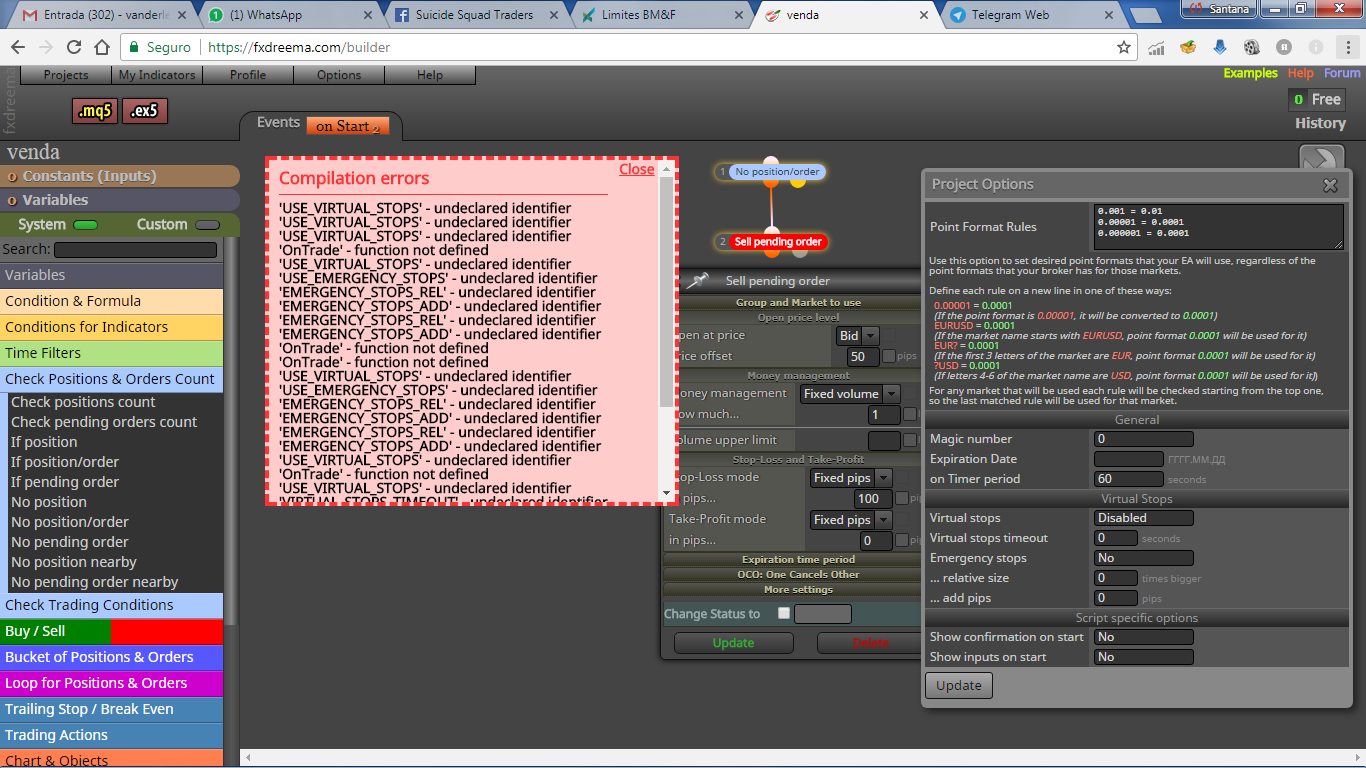1366x768 pixels.
Task: Click the orange box extension icon
Action: (1188, 47)
